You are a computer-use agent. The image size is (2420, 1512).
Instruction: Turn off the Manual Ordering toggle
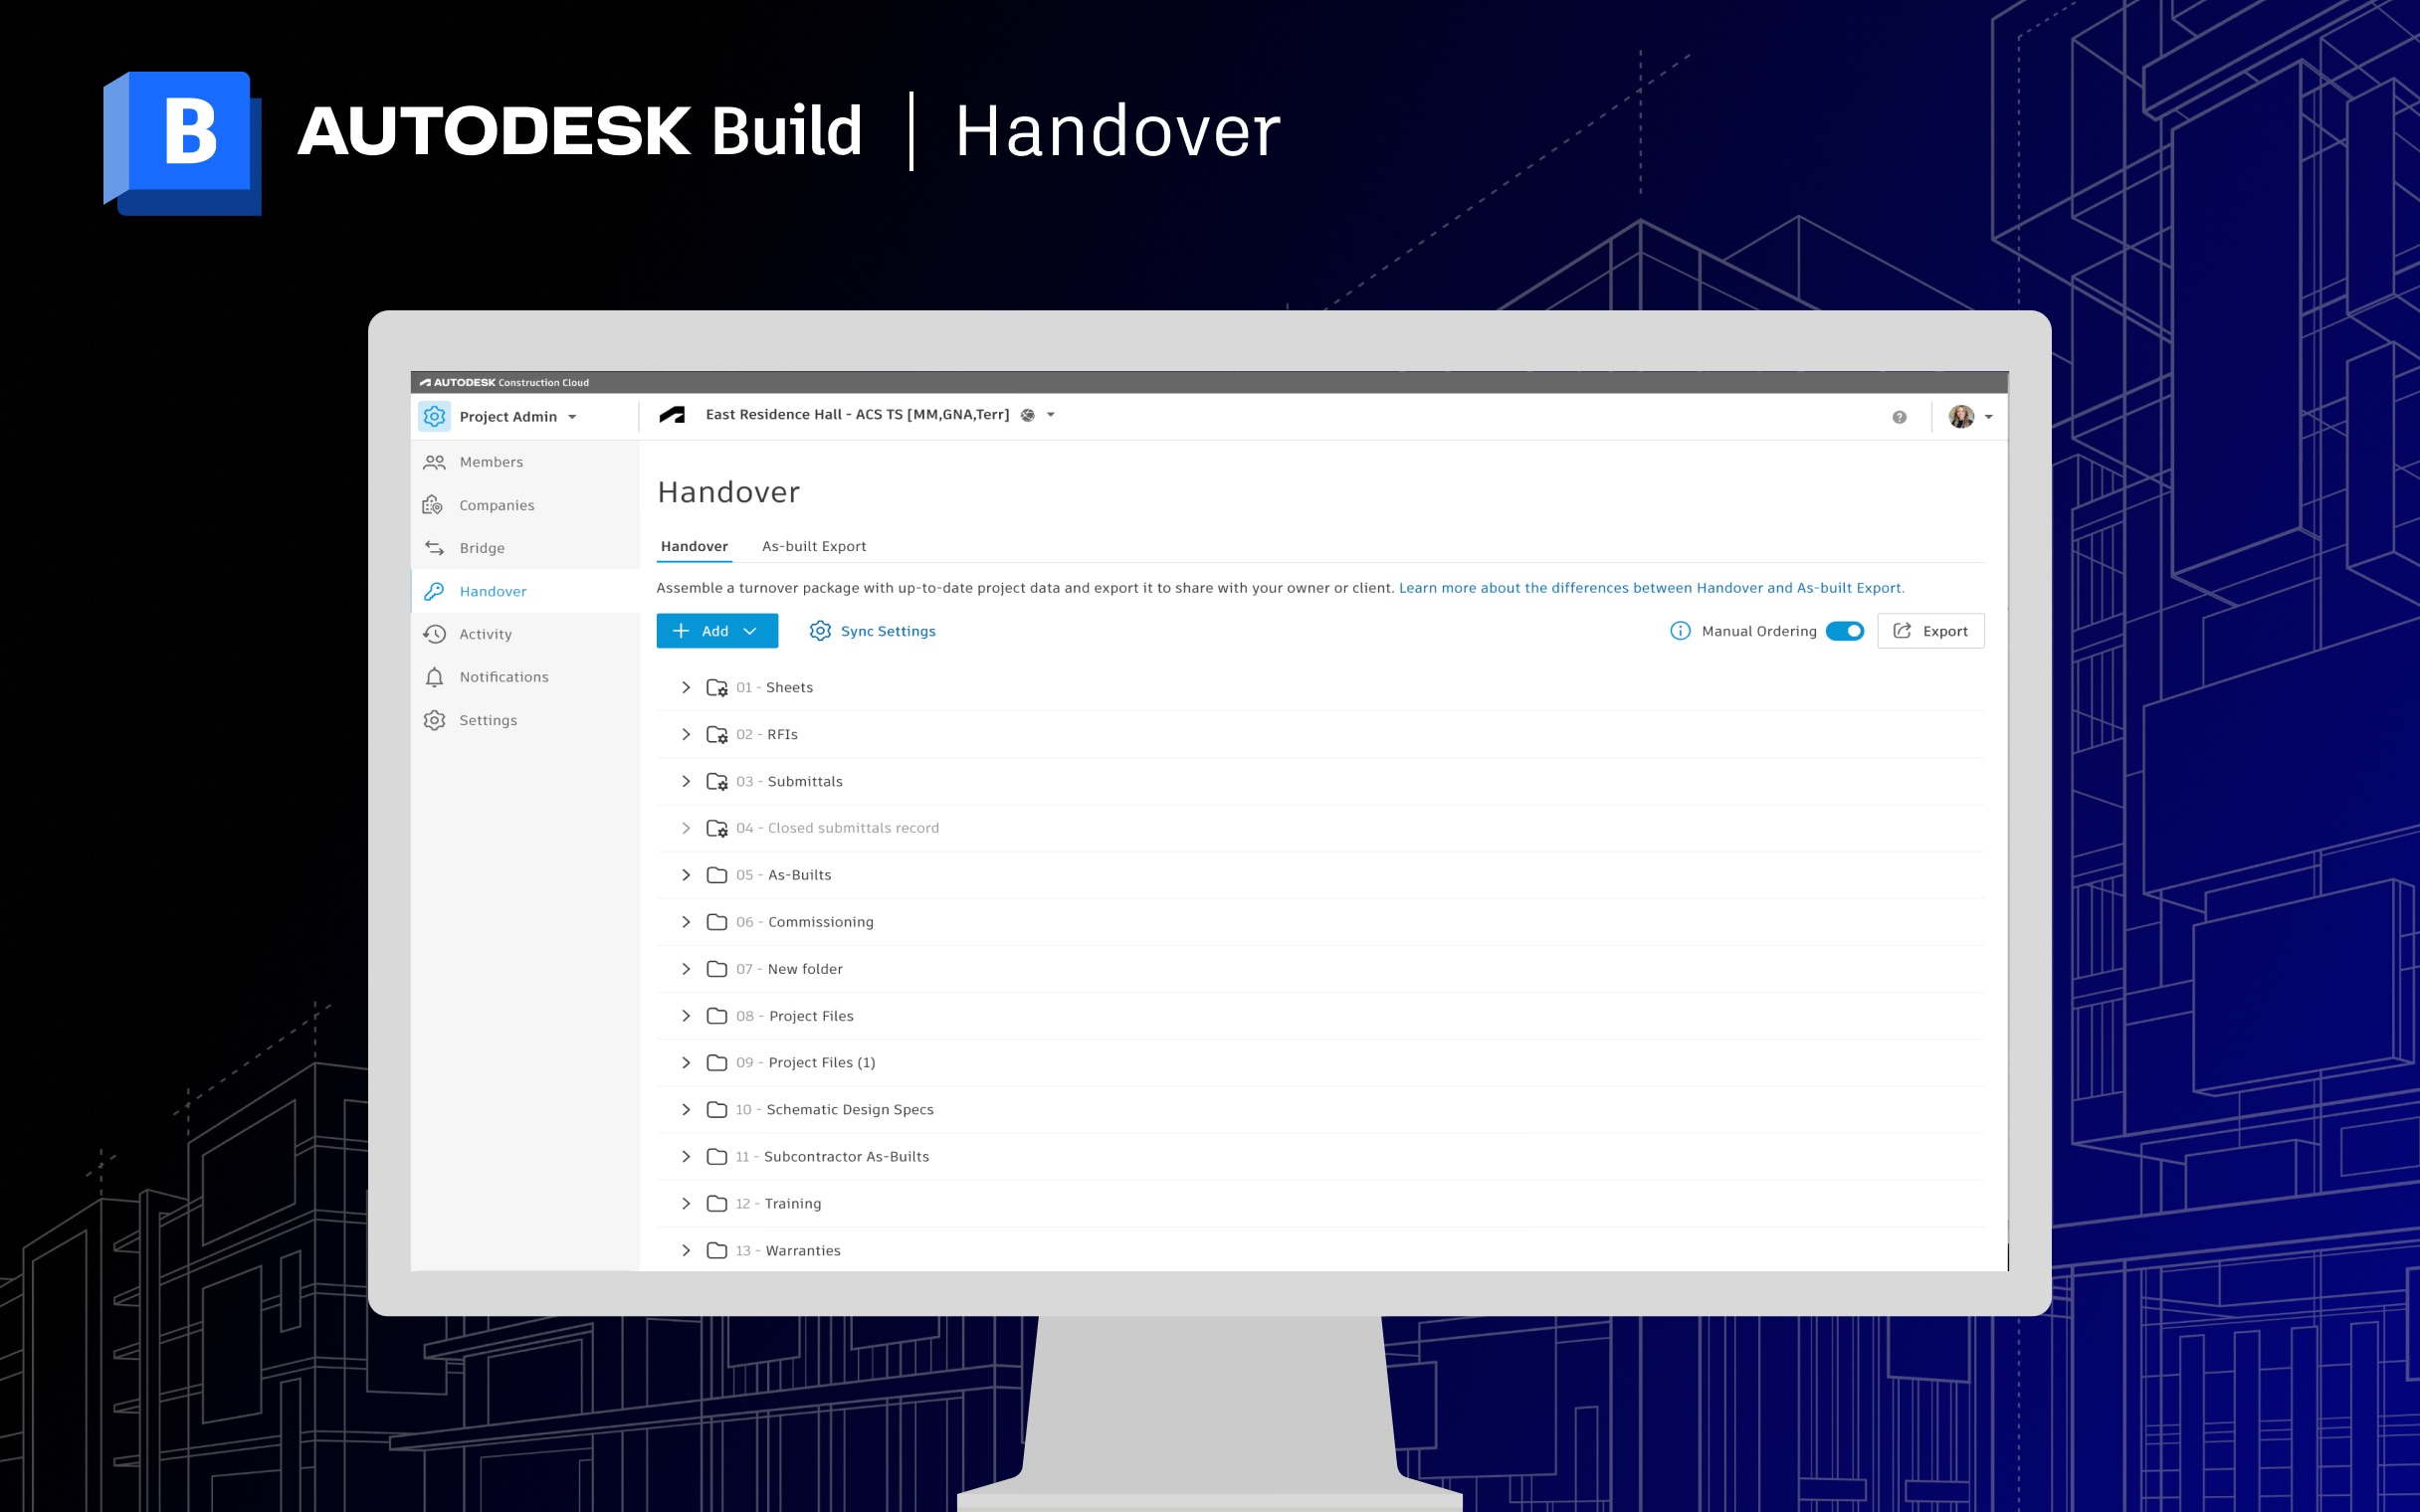pos(1844,631)
